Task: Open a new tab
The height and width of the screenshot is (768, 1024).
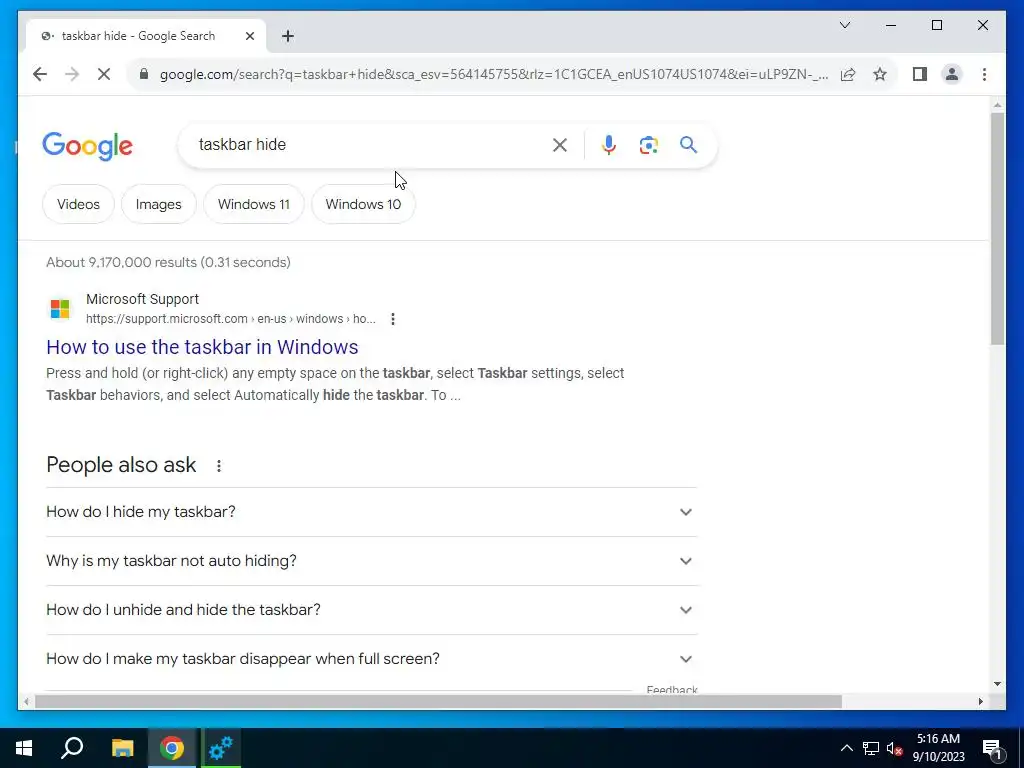Action: pos(288,36)
